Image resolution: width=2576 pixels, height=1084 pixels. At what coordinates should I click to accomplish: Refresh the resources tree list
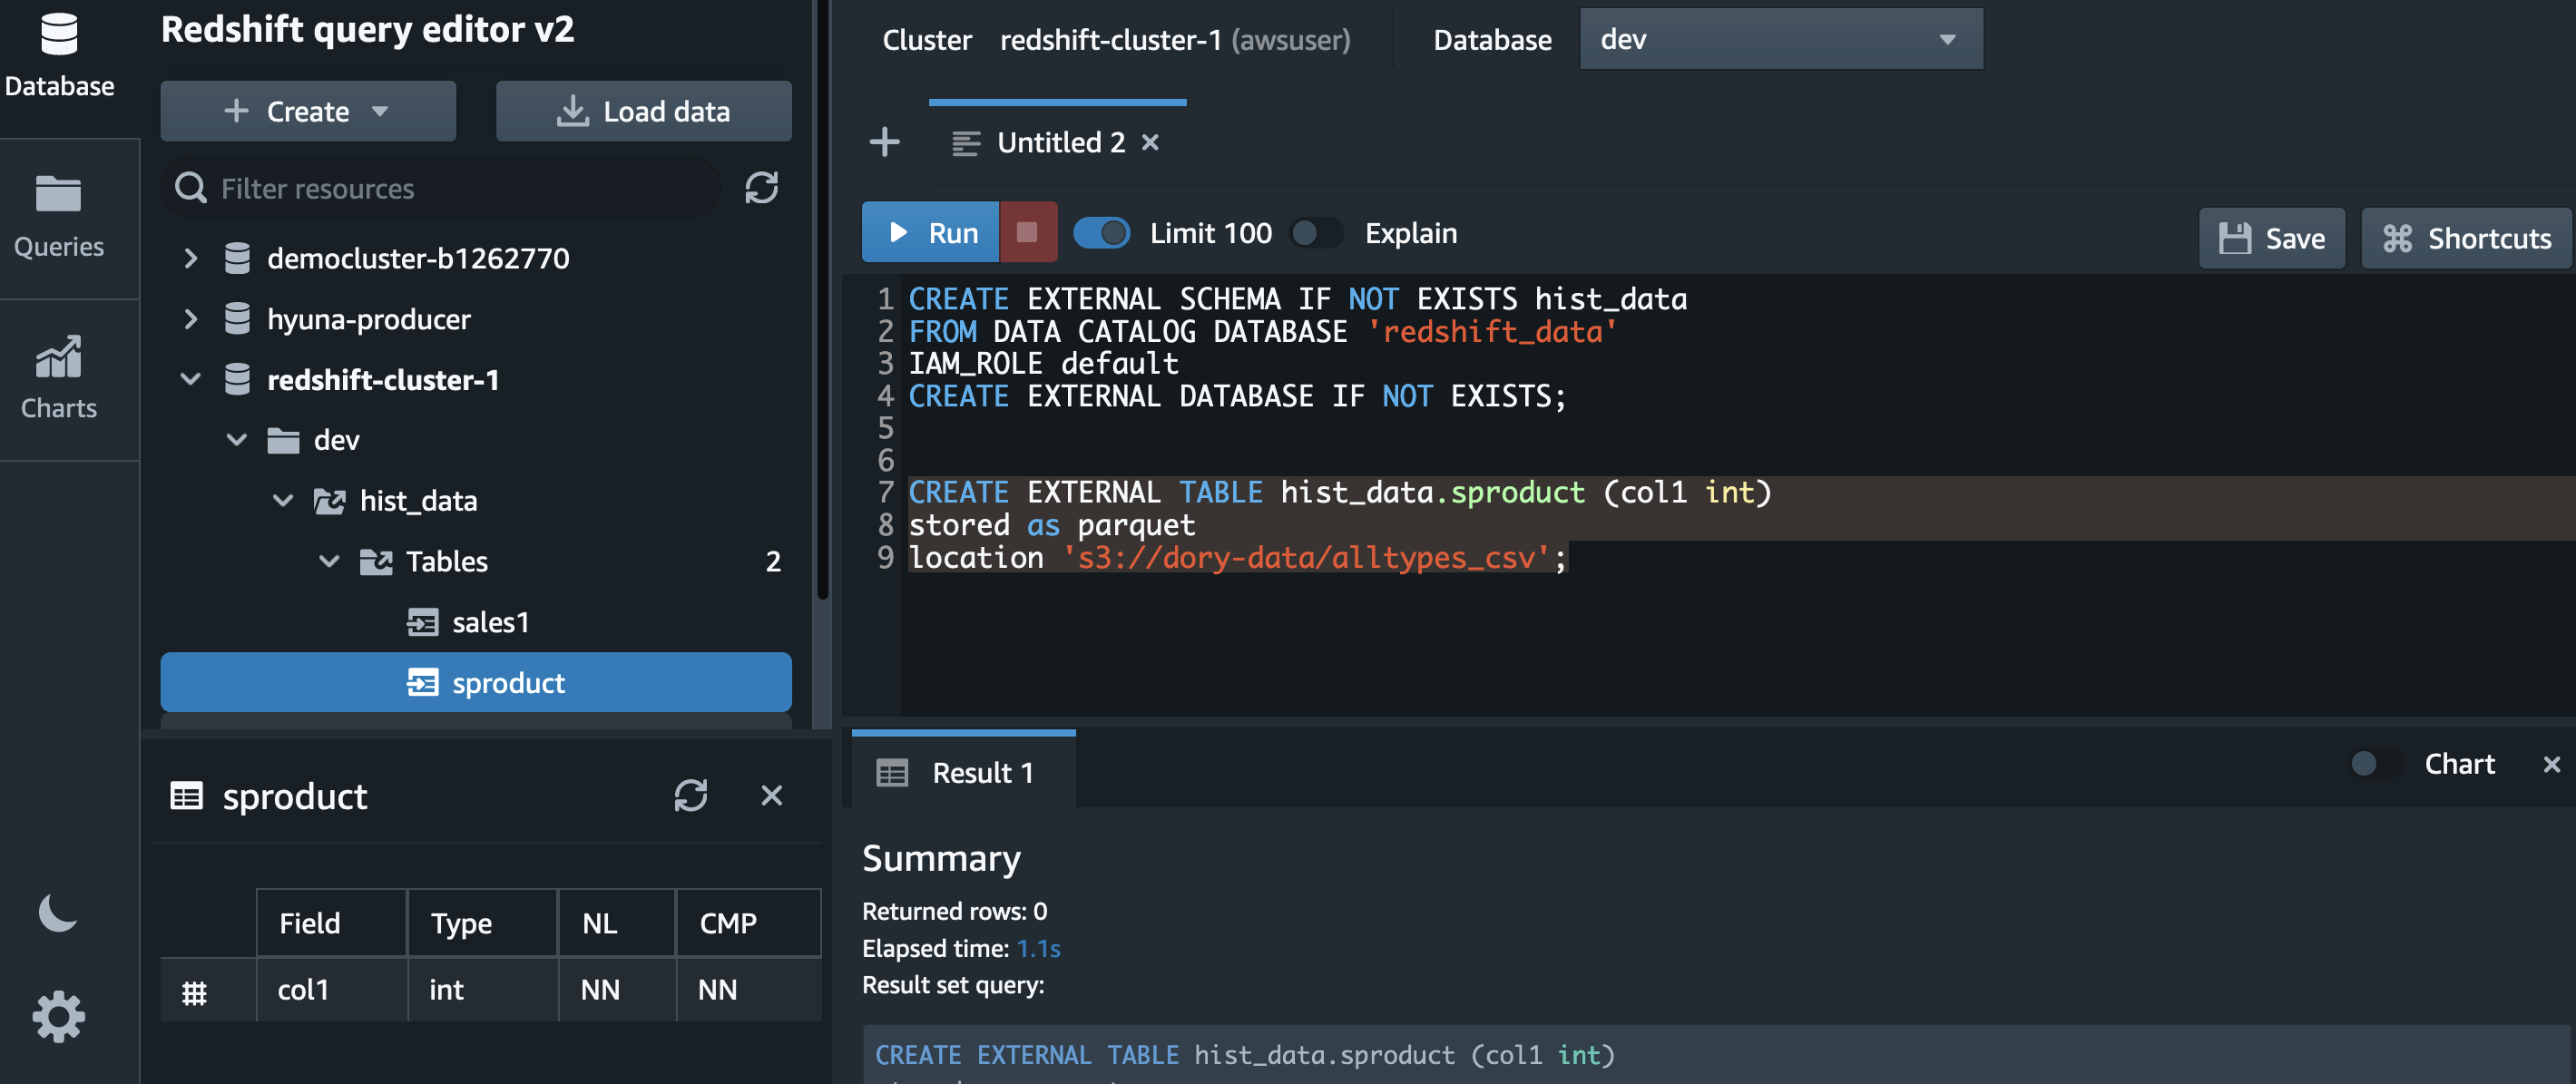(x=761, y=188)
